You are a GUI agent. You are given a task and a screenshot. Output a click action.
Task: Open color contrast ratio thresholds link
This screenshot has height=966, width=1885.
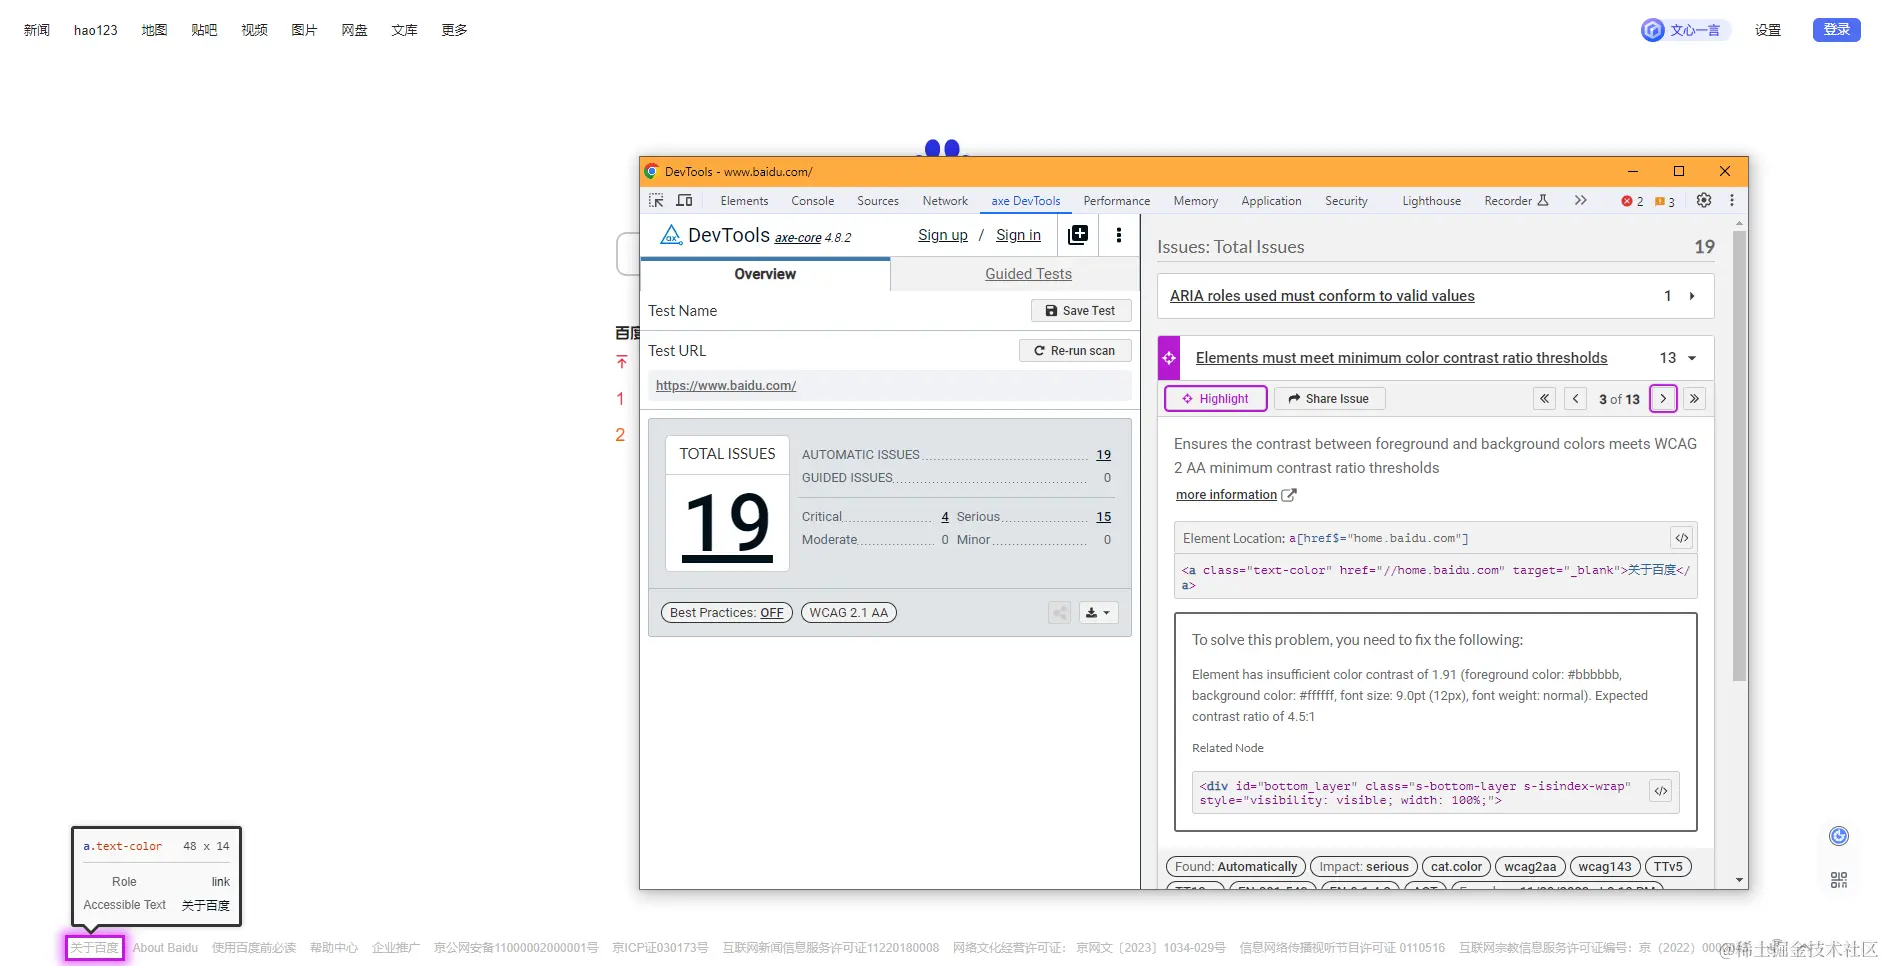[x=1401, y=358]
